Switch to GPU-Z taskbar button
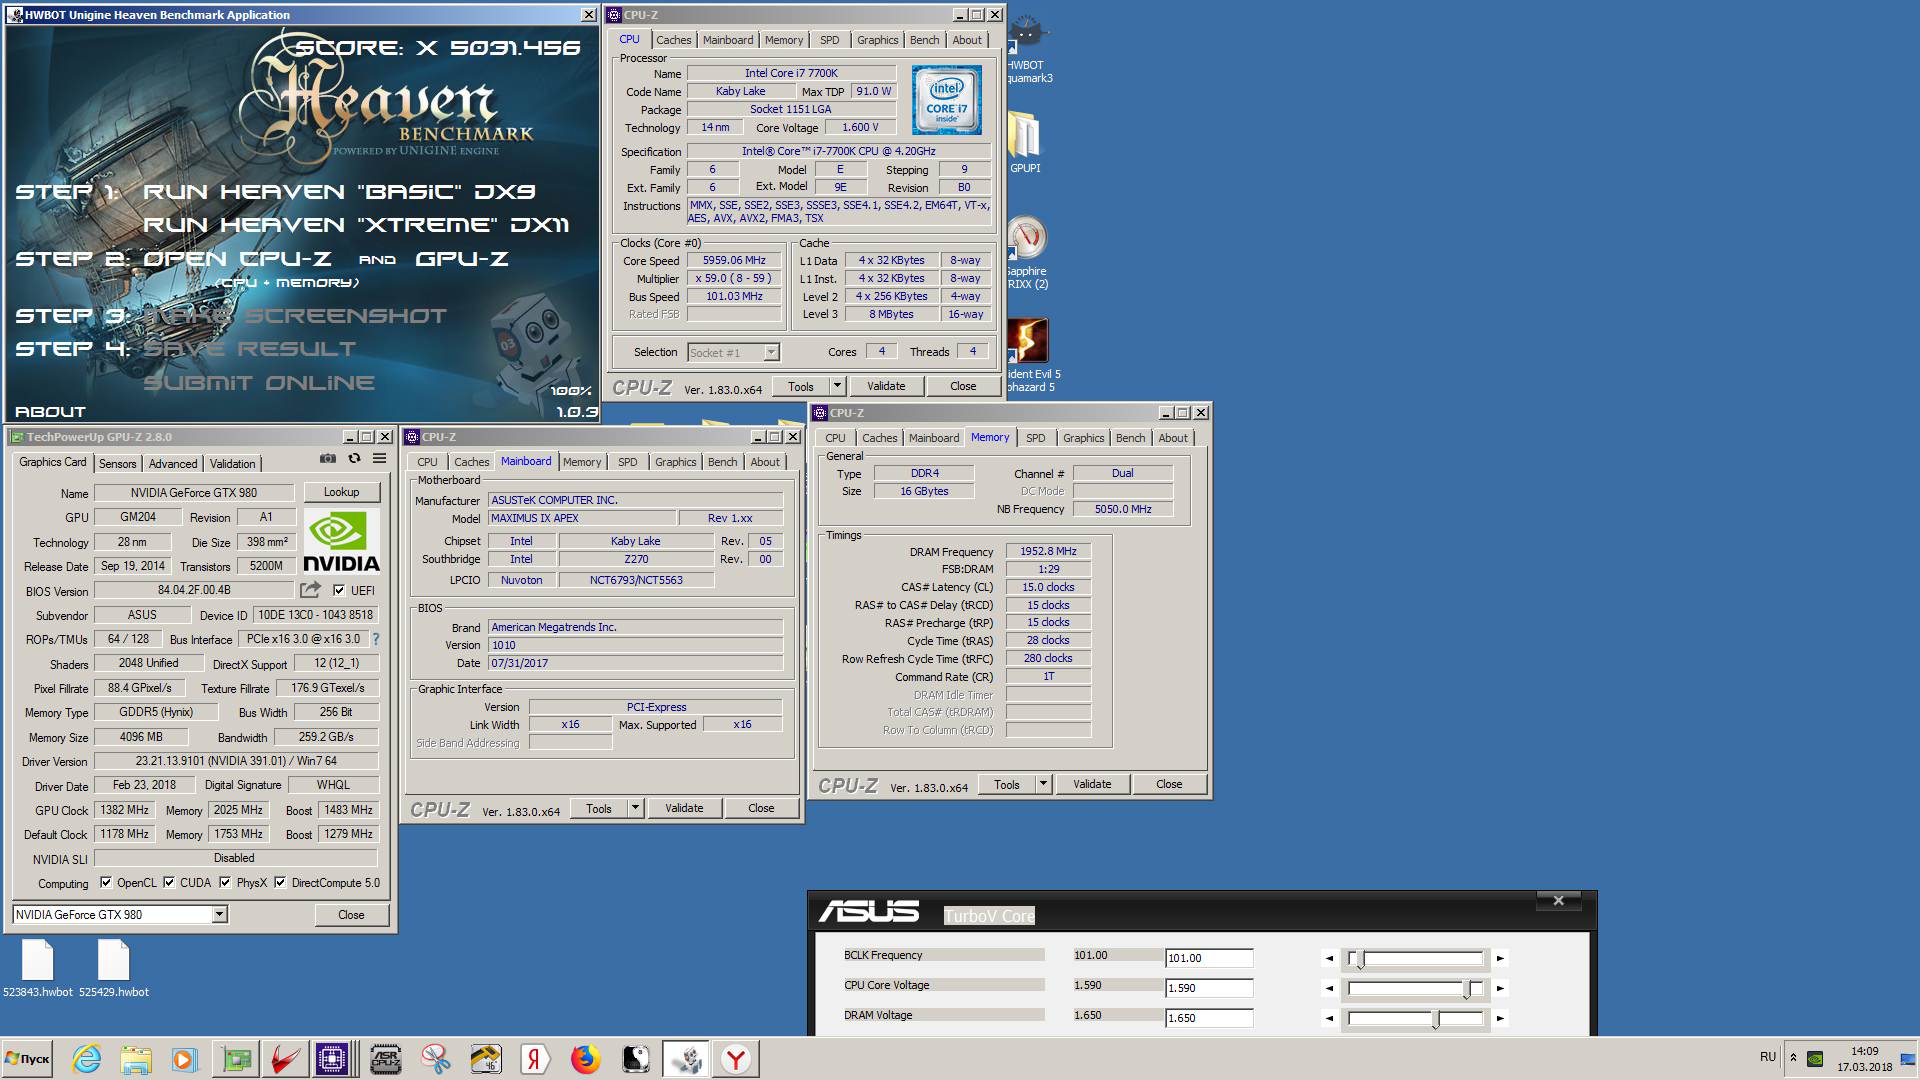Image resolution: width=1920 pixels, height=1080 pixels. click(236, 1059)
